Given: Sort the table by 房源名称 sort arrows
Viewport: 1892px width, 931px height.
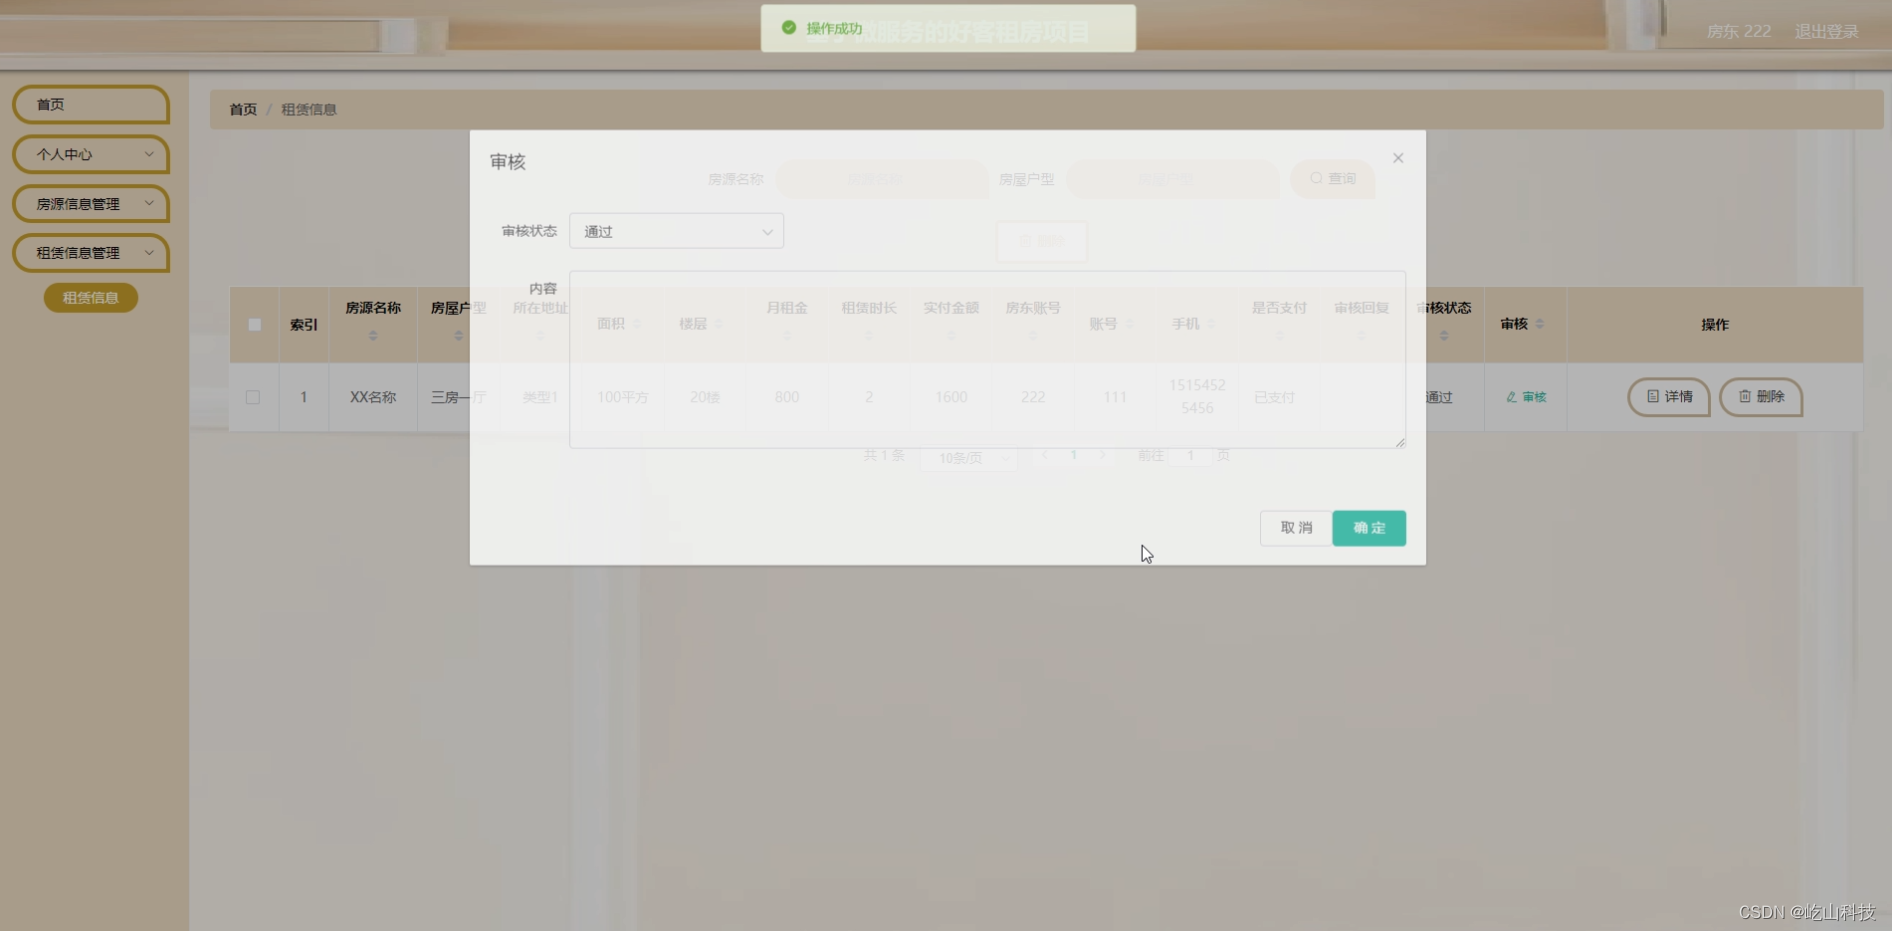Looking at the screenshot, I should point(372,337).
